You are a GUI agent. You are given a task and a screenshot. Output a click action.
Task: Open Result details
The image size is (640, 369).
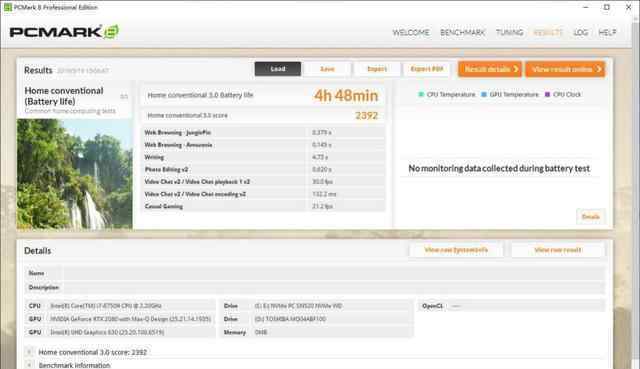[x=490, y=69]
